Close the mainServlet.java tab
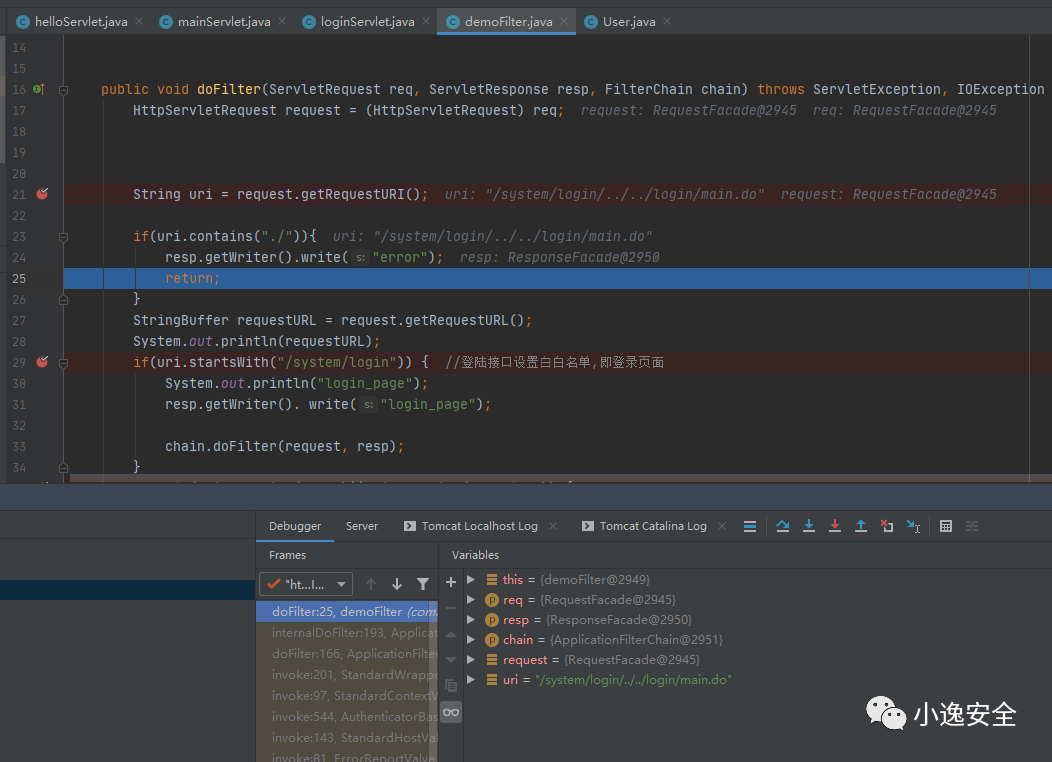The width and height of the screenshot is (1052, 762). click(x=282, y=21)
